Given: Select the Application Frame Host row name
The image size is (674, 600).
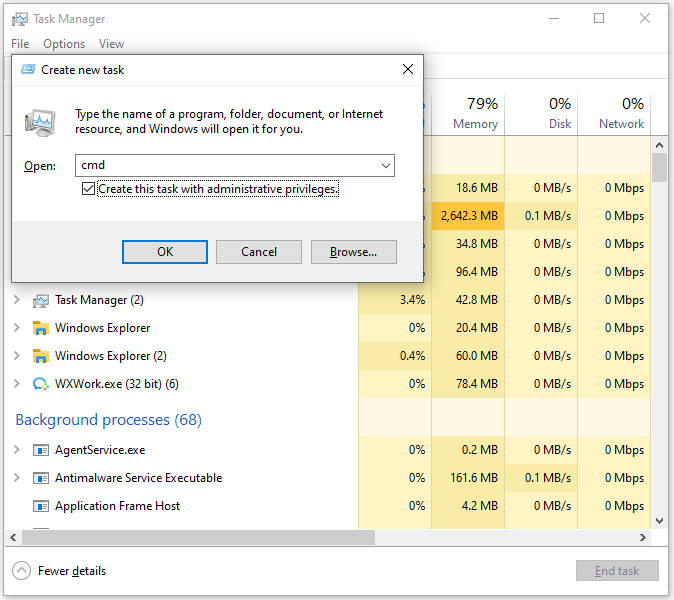Looking at the screenshot, I should [x=117, y=506].
